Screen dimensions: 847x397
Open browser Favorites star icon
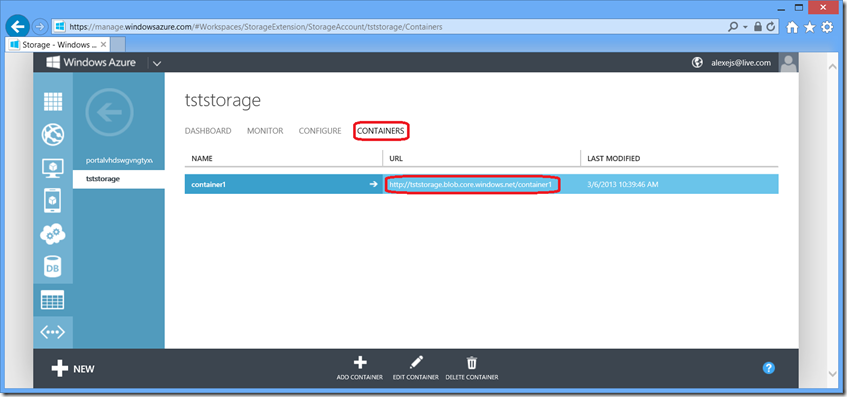pos(809,27)
